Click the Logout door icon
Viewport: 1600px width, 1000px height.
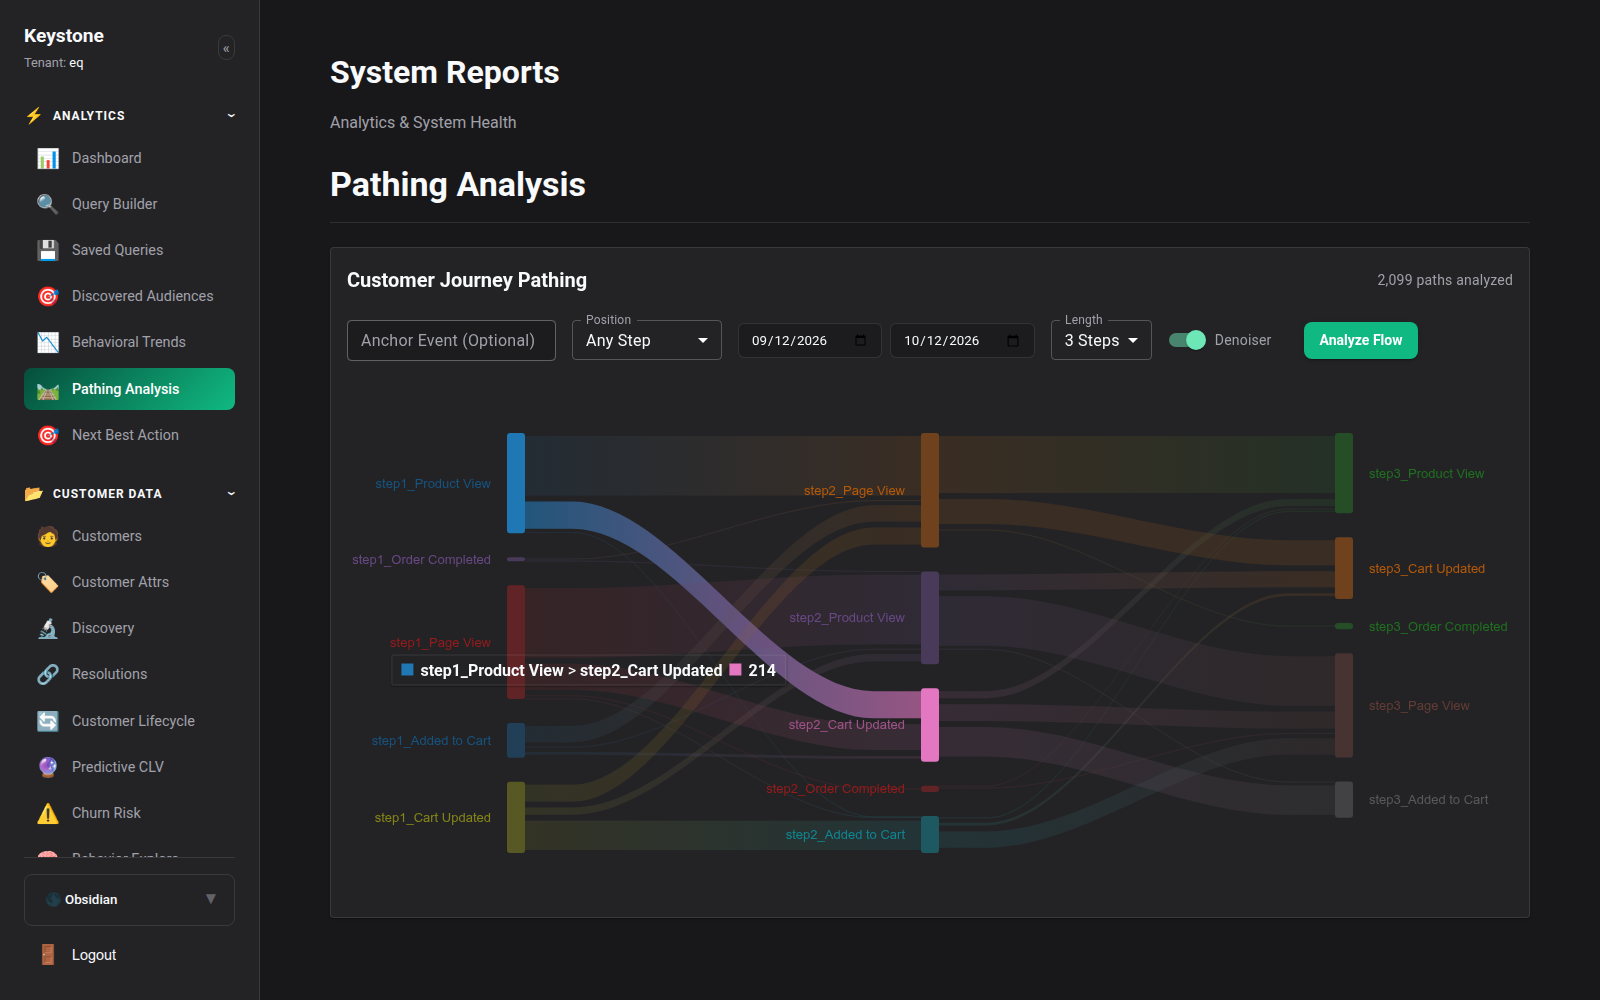coord(48,955)
